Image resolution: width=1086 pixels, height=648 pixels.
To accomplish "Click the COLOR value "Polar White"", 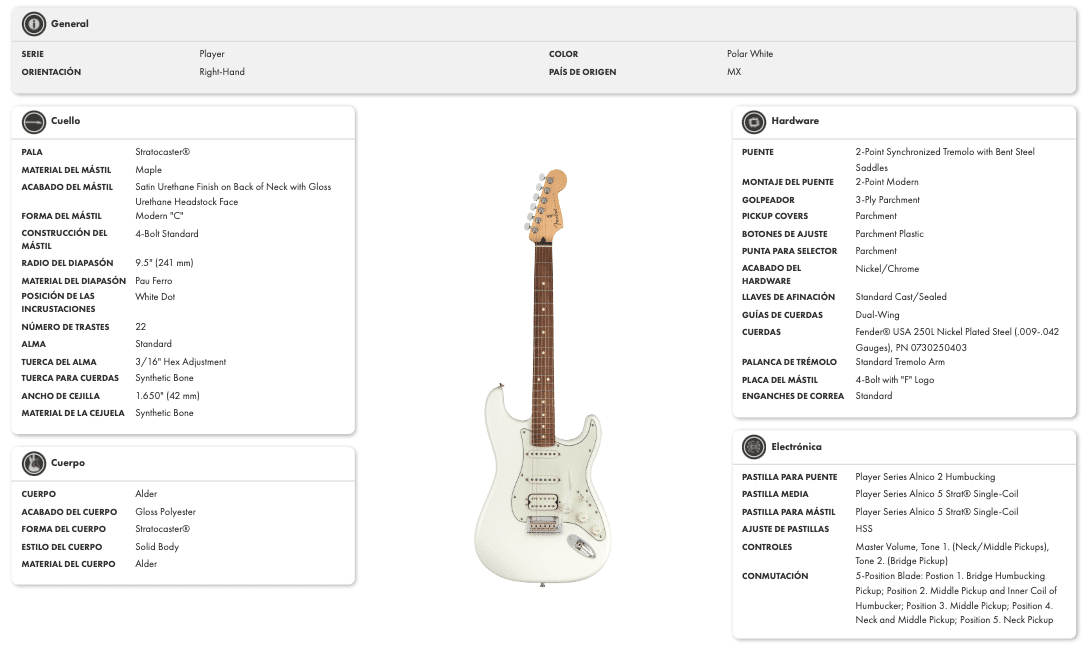I will pyautogui.click(x=750, y=54).
